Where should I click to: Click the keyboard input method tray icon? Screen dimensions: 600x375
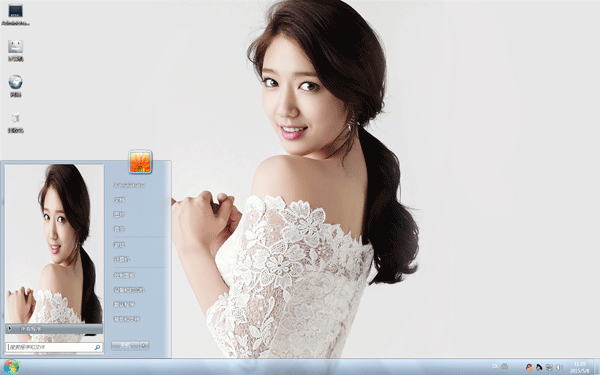504,367
